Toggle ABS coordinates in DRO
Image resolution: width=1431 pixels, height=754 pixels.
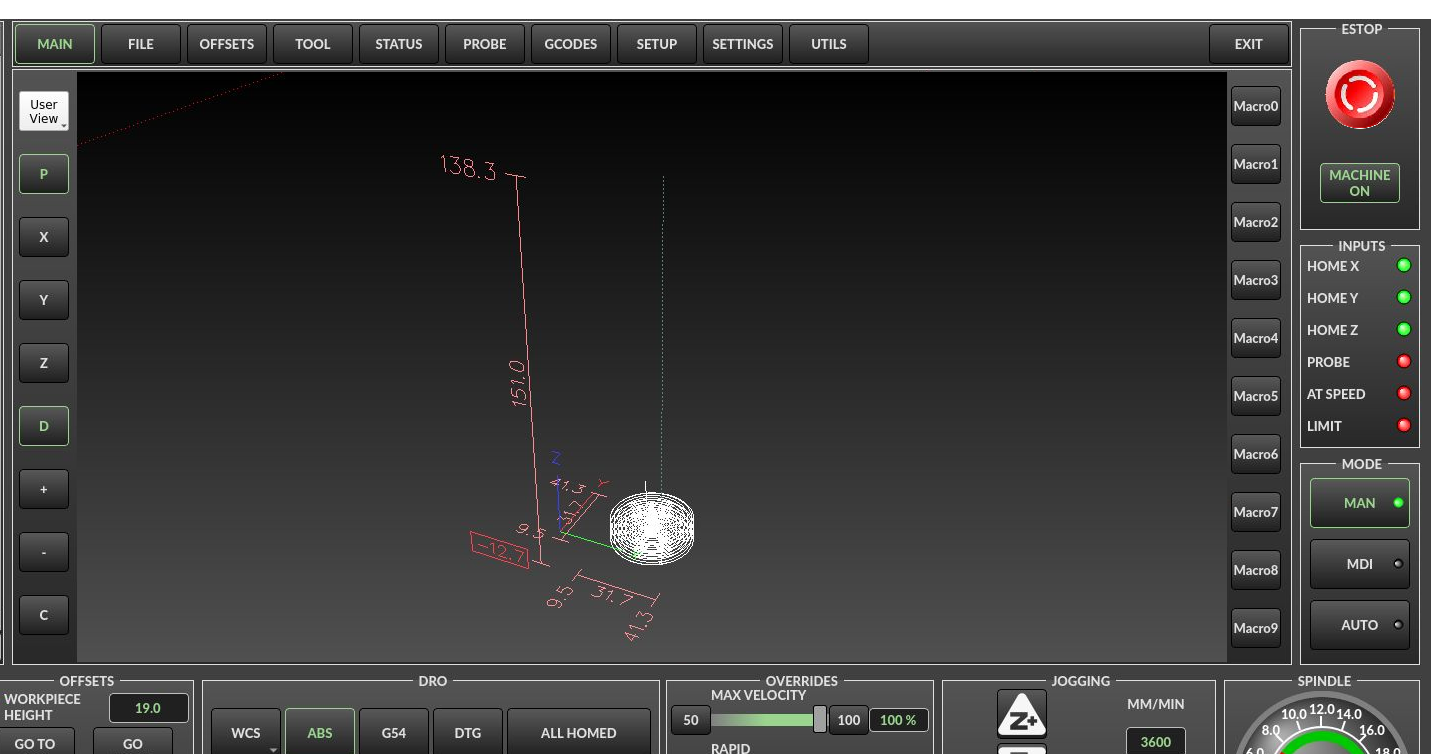pos(320,732)
